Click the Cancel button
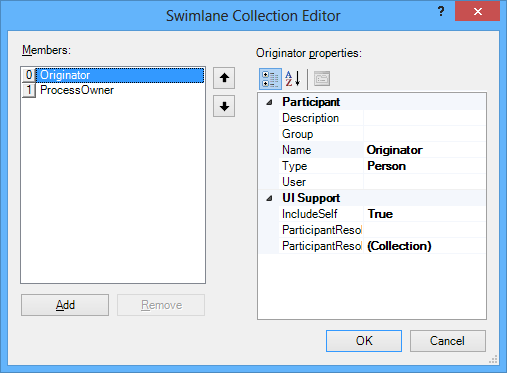This screenshot has height=373, width=507. (447, 341)
